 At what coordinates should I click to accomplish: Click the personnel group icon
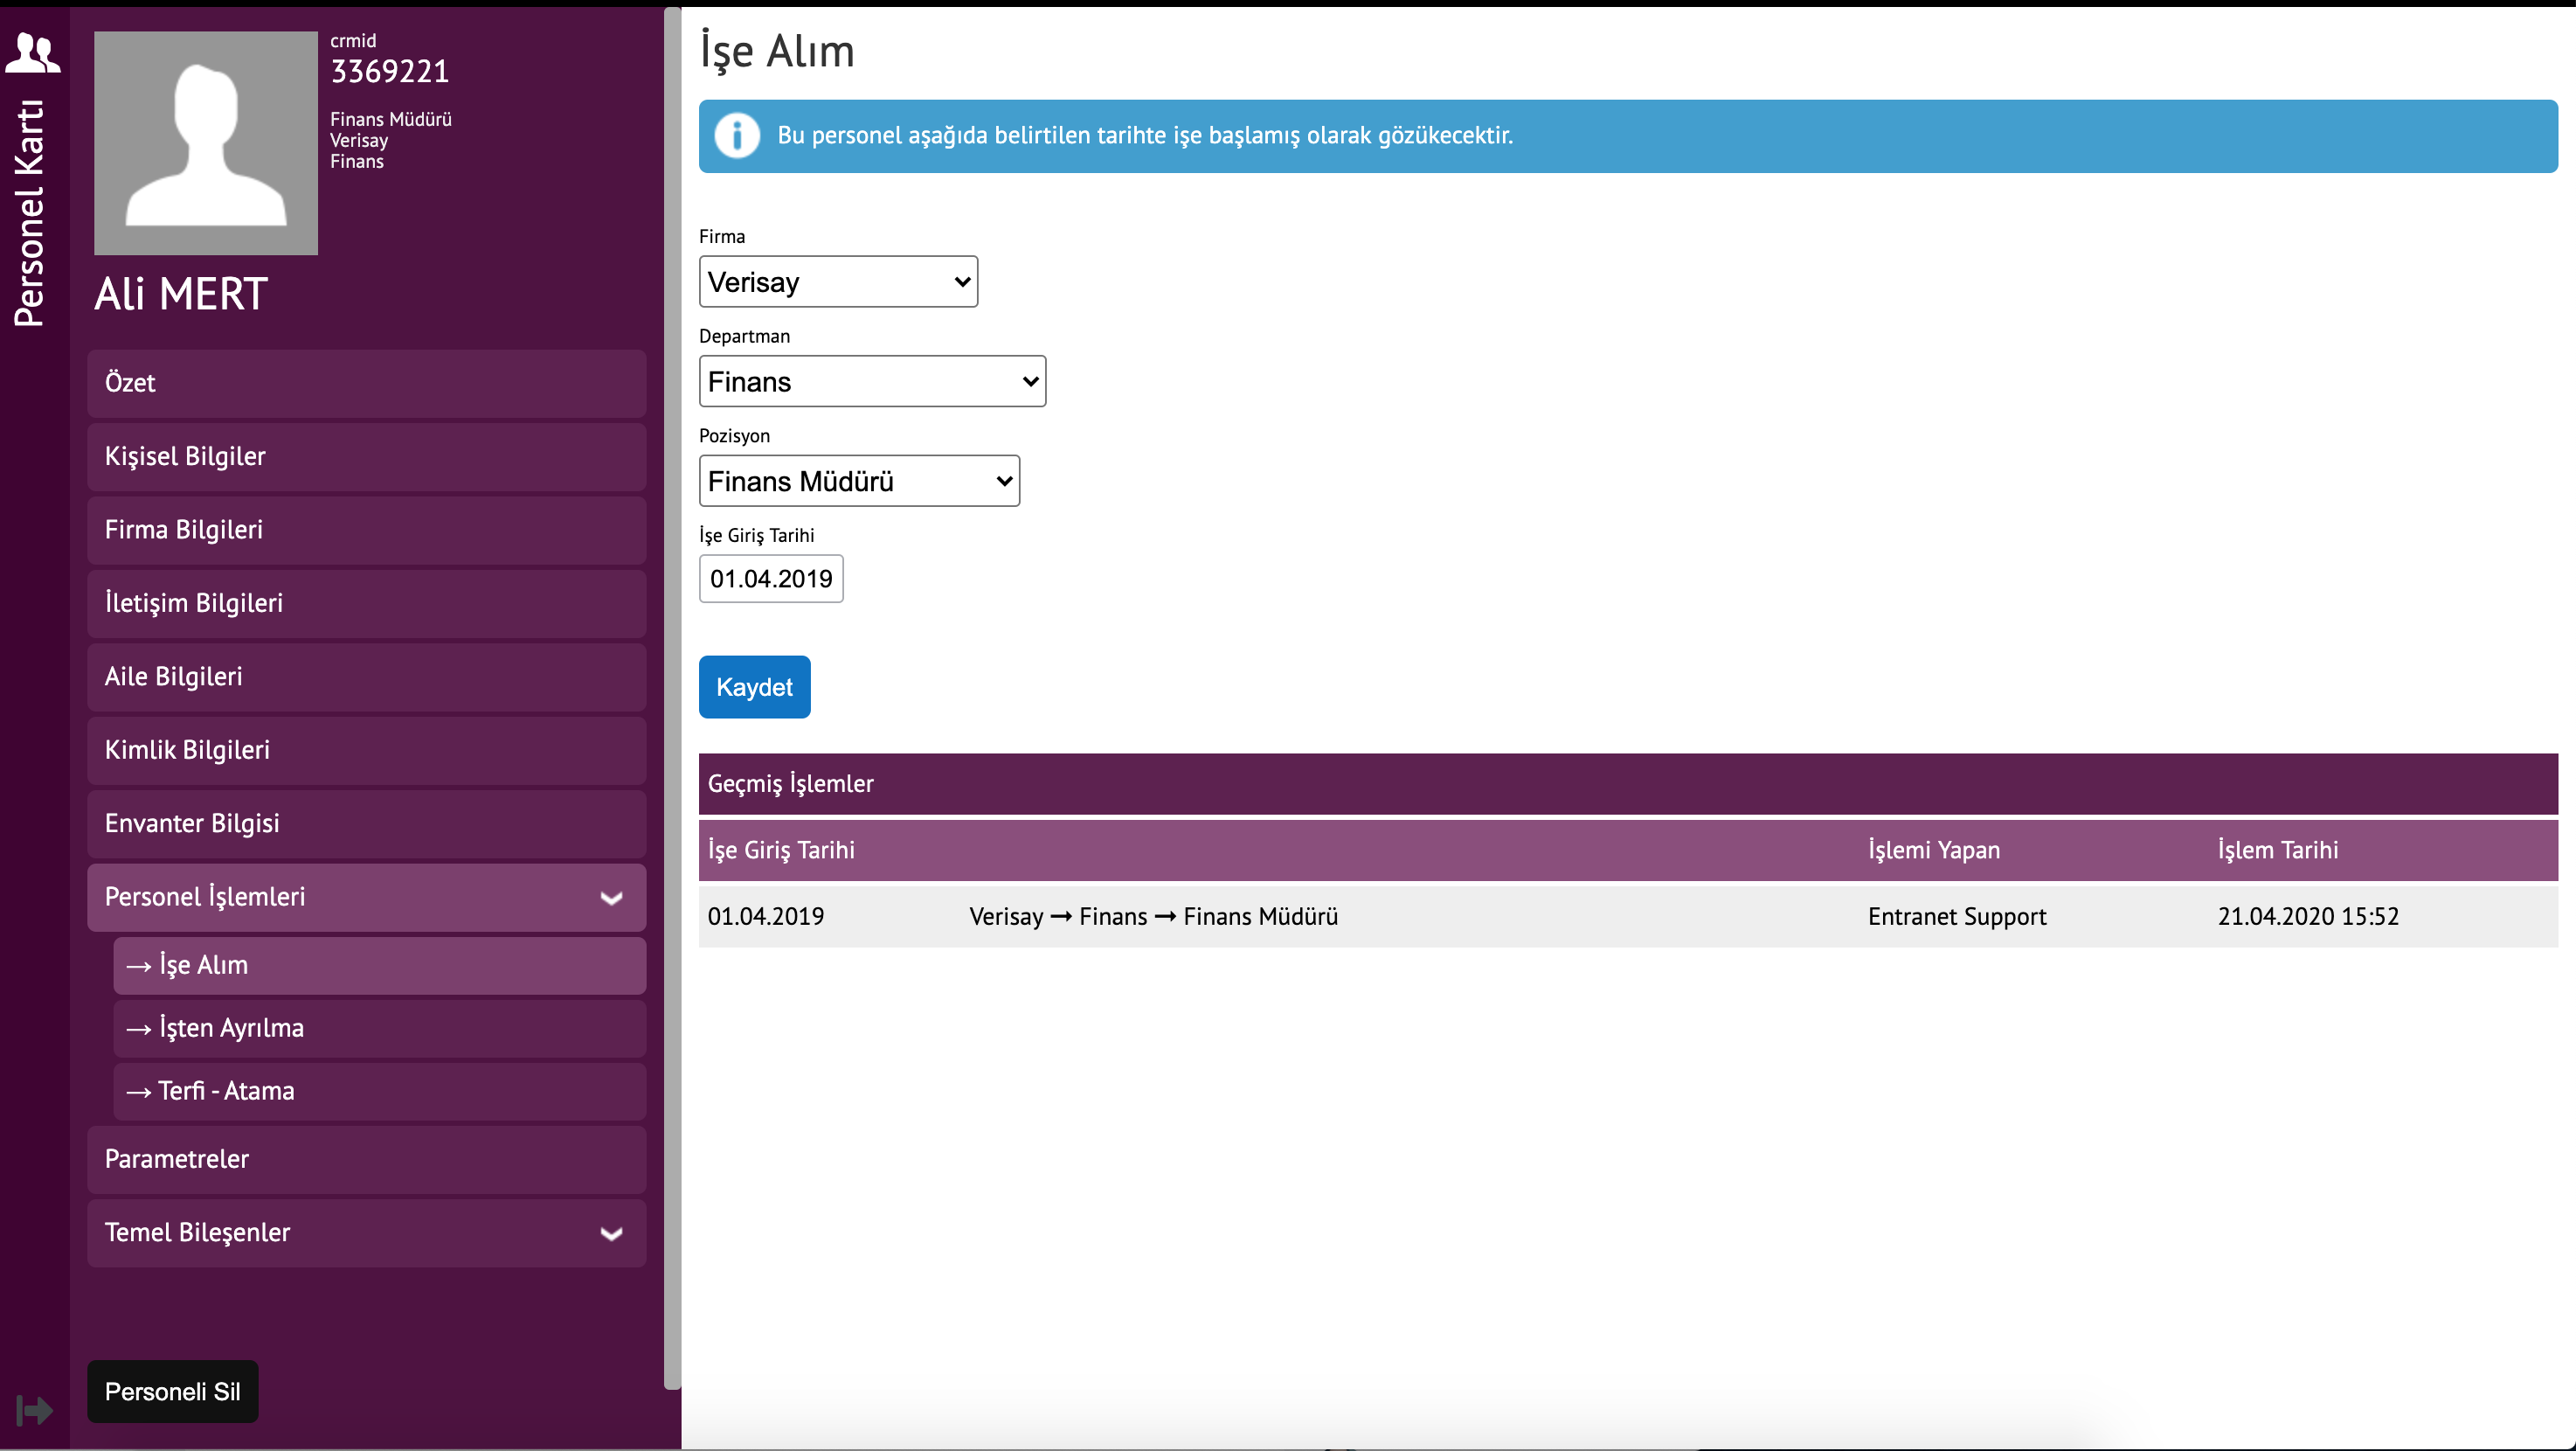click(33, 52)
